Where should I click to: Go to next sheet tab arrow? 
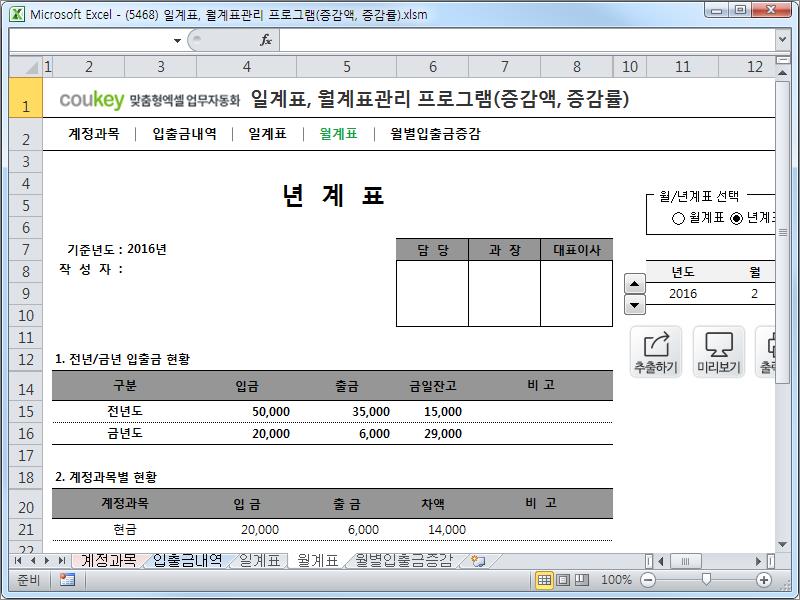[47, 561]
